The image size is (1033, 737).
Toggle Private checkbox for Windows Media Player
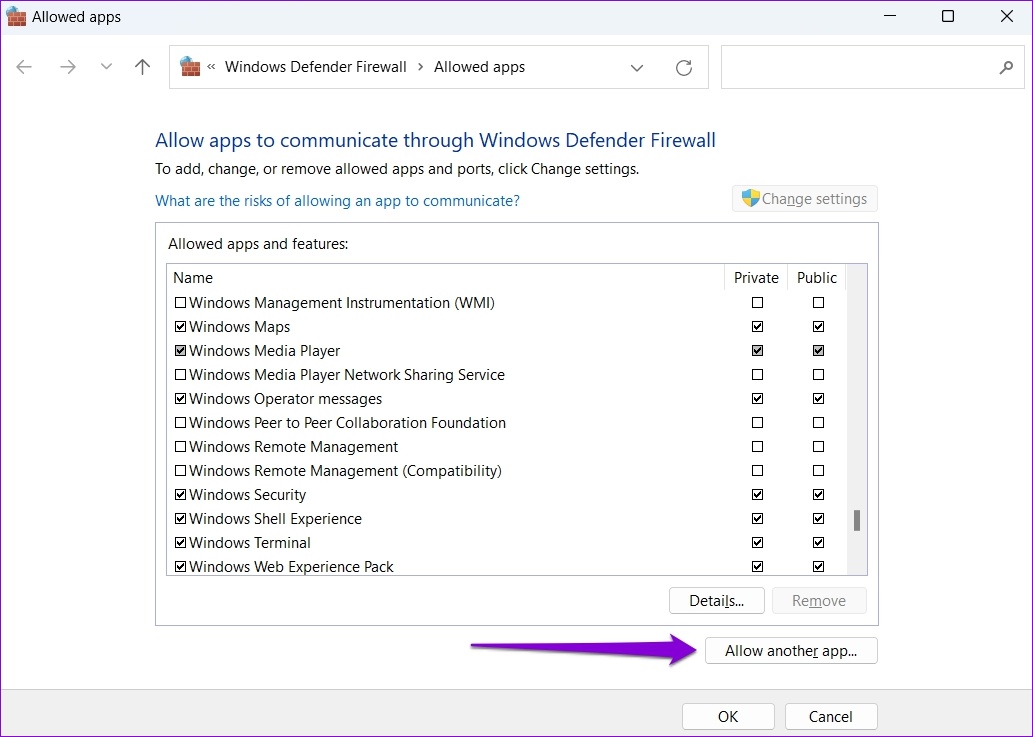click(758, 350)
